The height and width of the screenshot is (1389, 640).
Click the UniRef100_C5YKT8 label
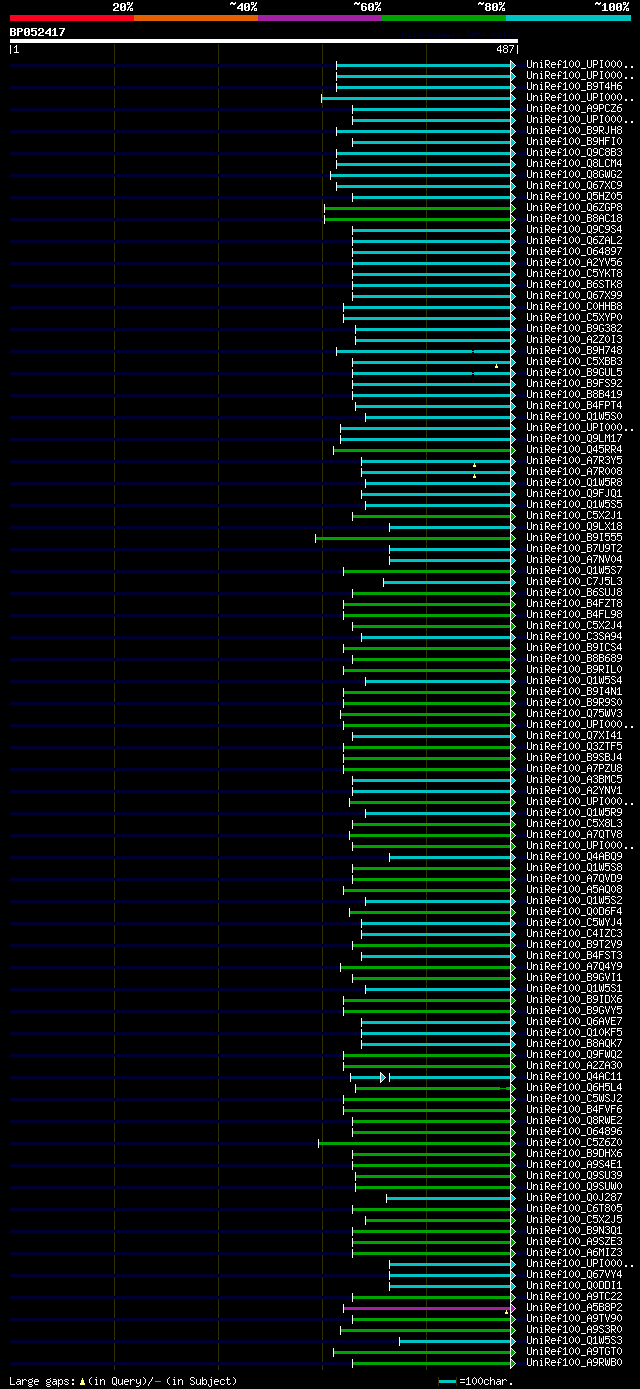coord(574,274)
